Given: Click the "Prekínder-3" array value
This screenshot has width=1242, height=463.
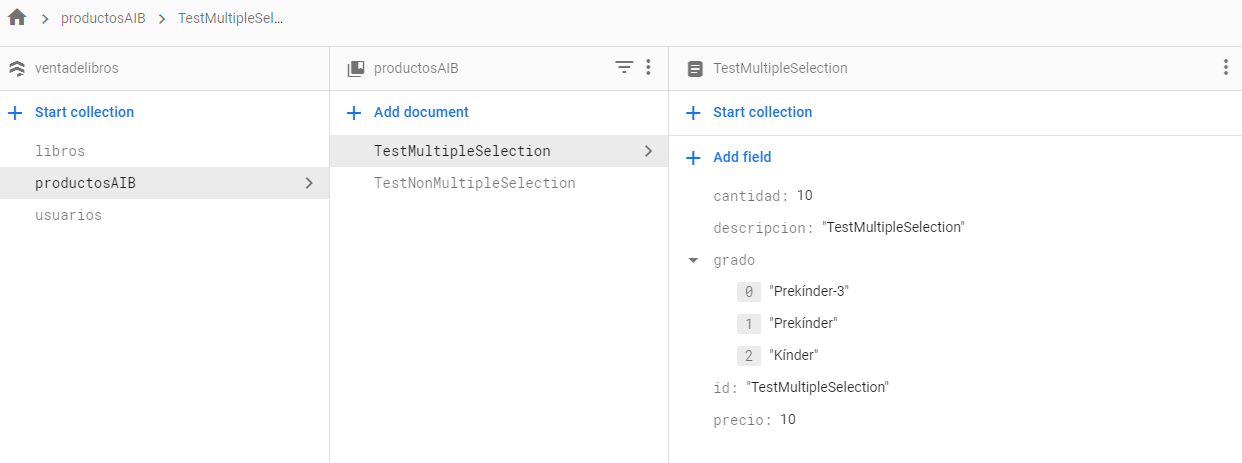Looking at the screenshot, I should coord(809,291).
